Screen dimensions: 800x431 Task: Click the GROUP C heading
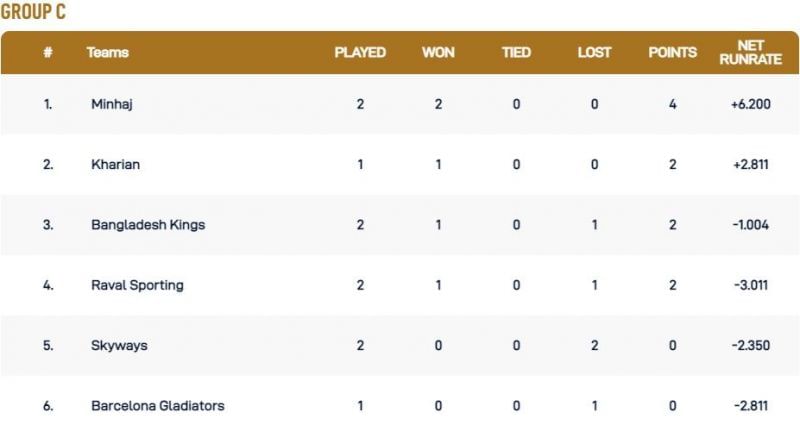coord(35,12)
